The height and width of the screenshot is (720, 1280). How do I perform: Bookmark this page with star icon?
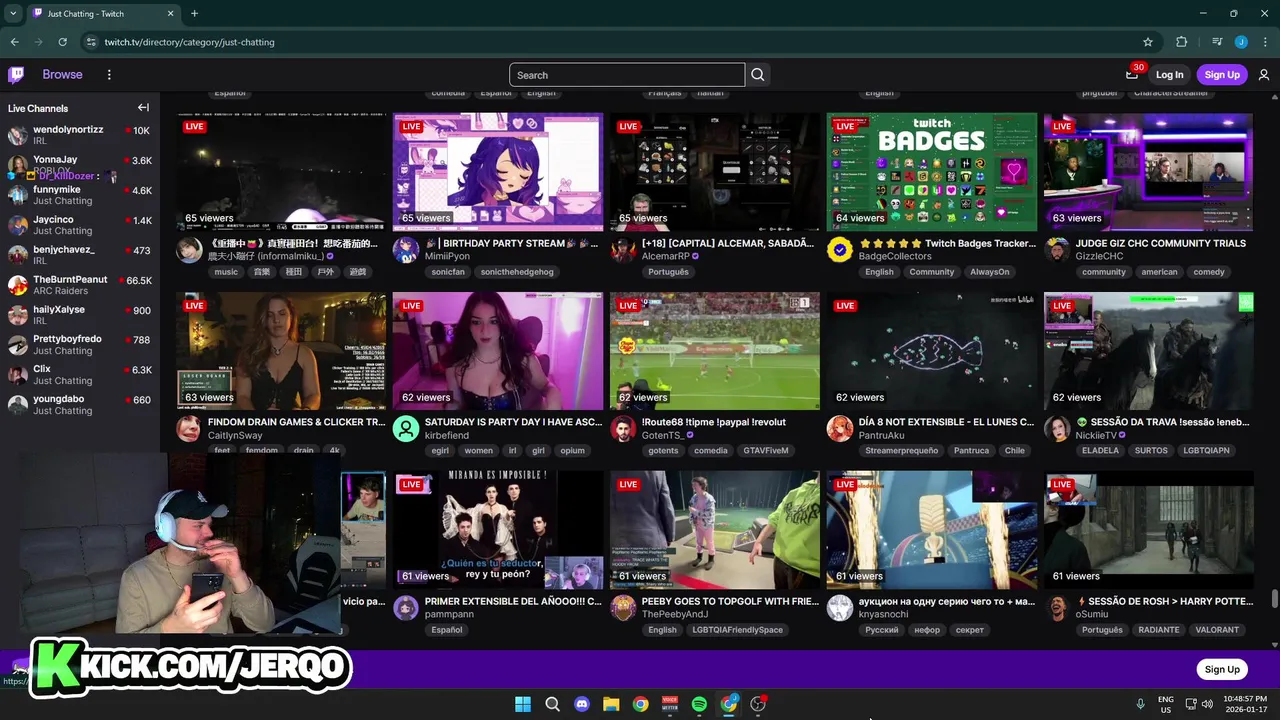click(x=1148, y=42)
